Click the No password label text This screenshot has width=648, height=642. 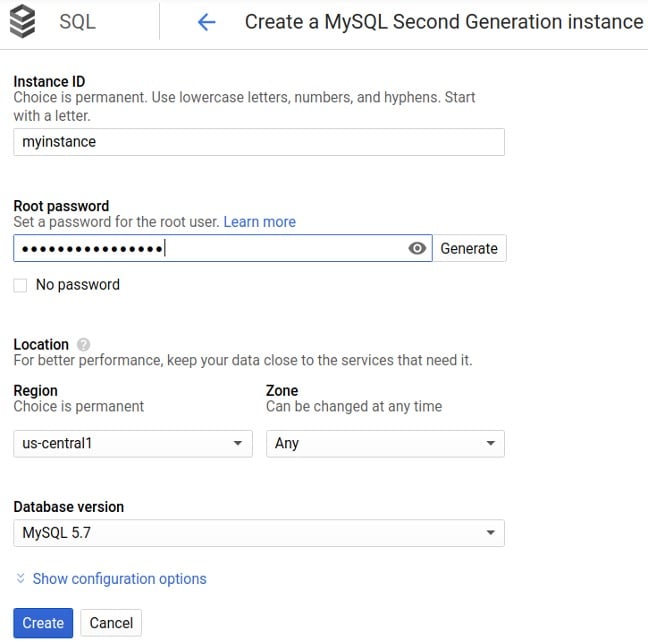(x=77, y=285)
